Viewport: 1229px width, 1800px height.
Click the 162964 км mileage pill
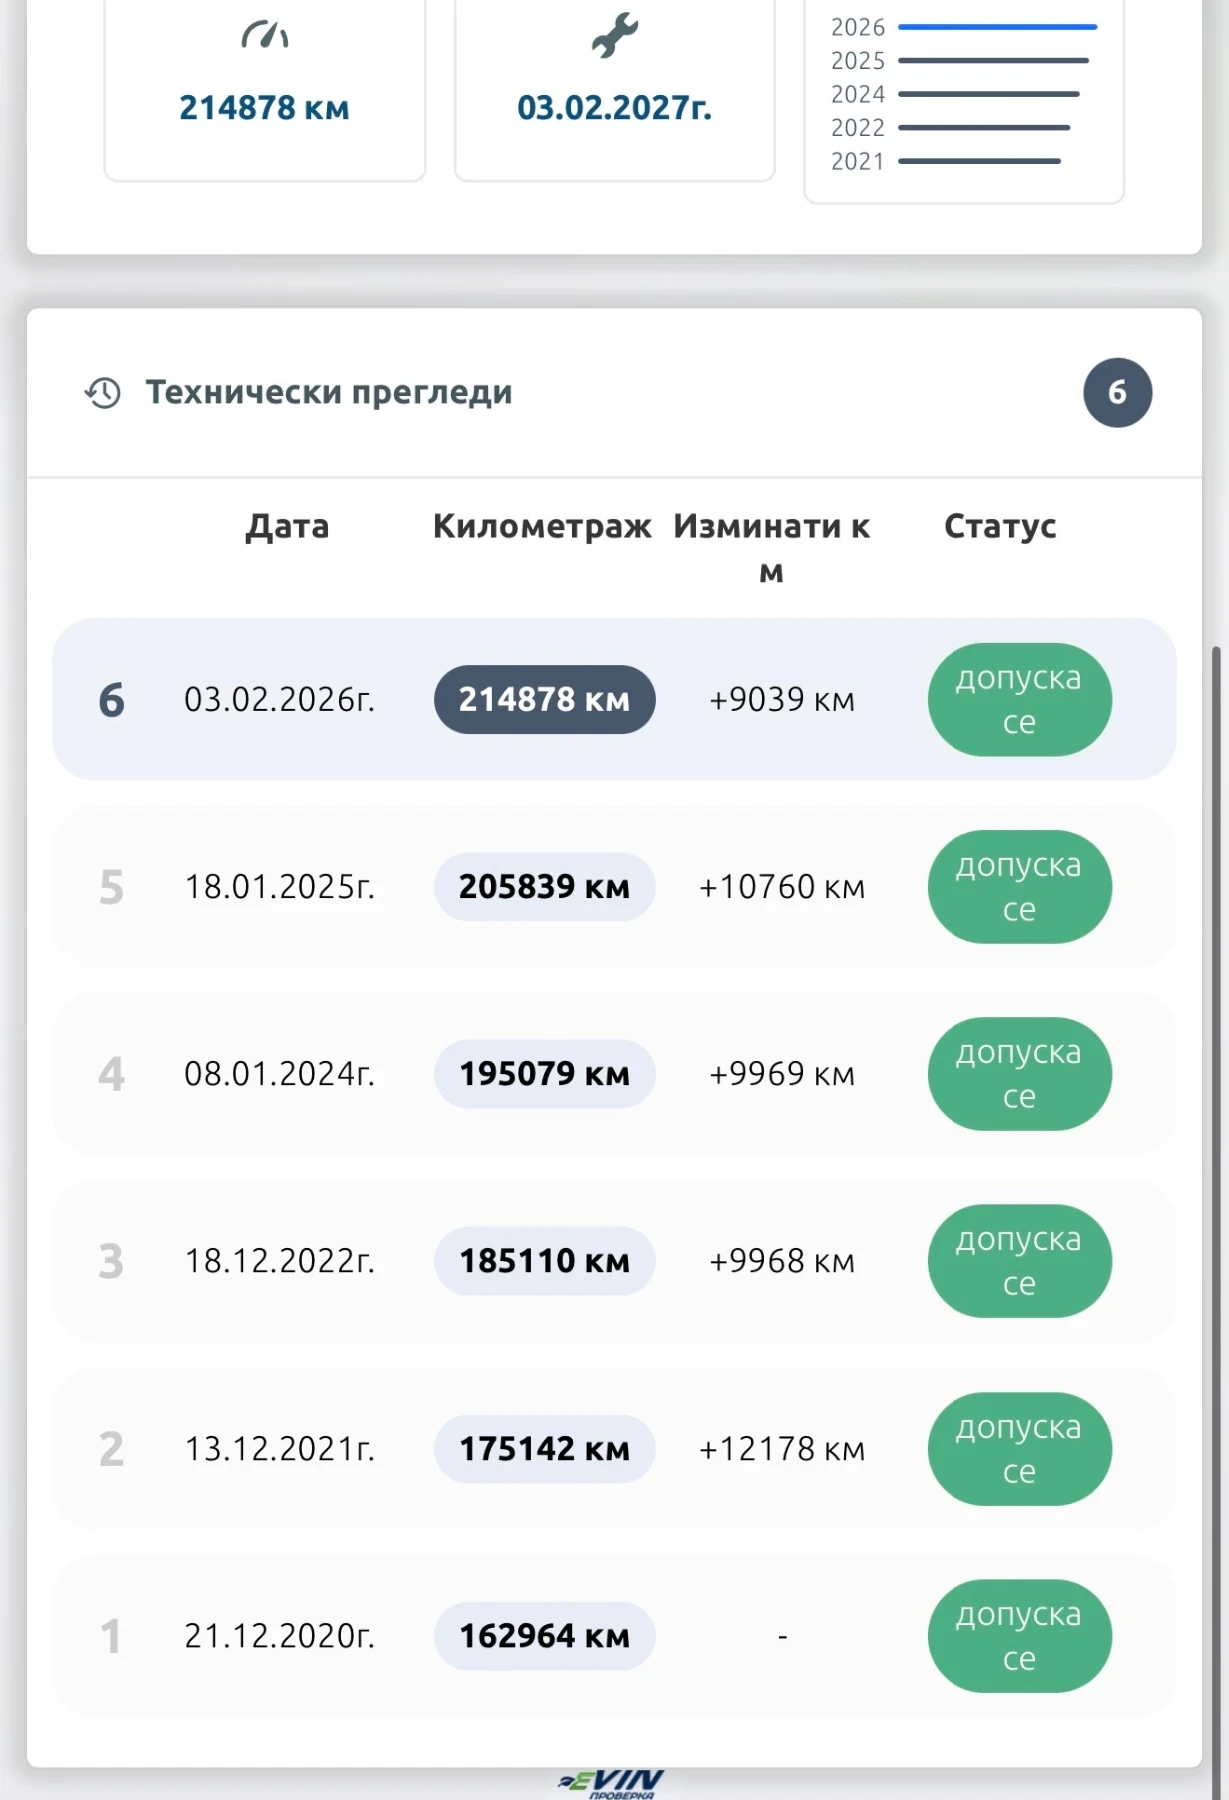pyautogui.click(x=544, y=1636)
